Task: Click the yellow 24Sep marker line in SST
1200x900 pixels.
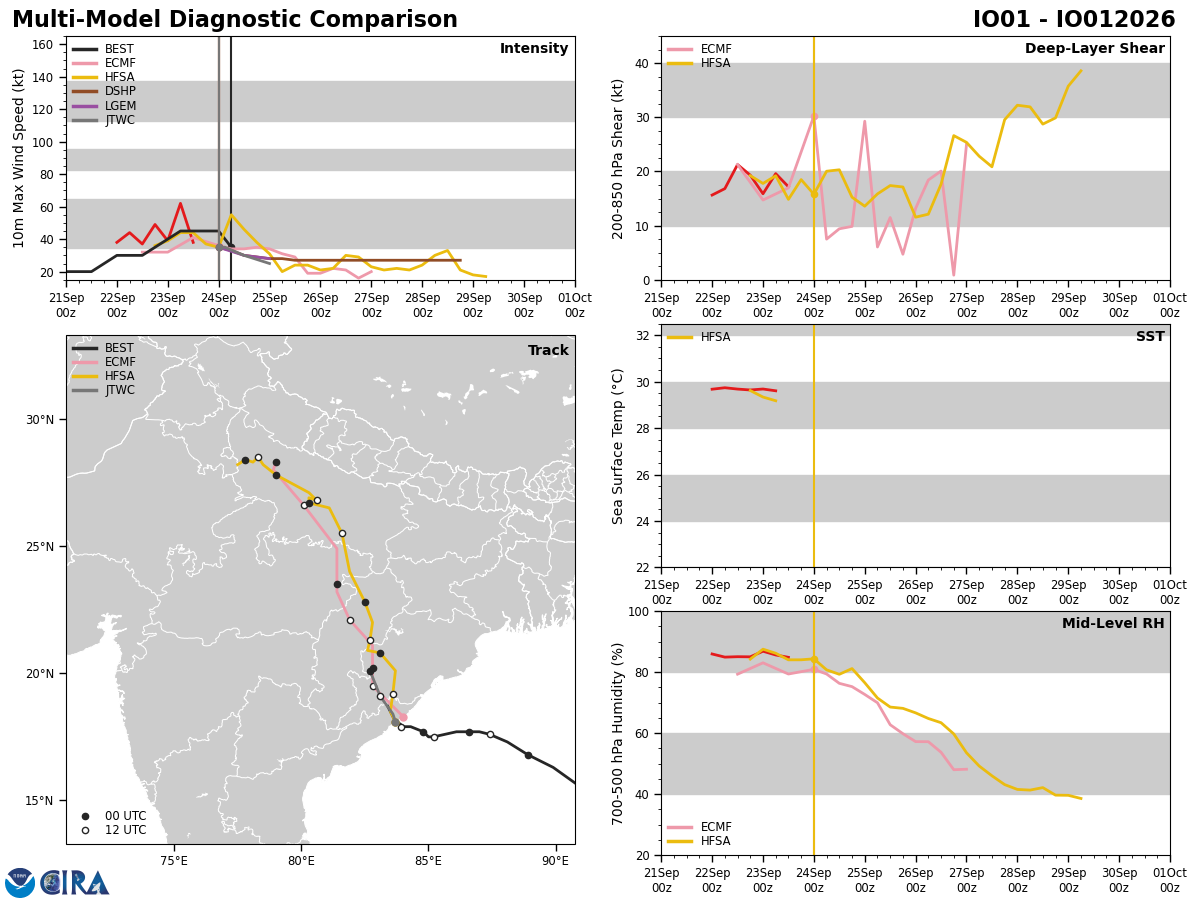Action: (814, 446)
